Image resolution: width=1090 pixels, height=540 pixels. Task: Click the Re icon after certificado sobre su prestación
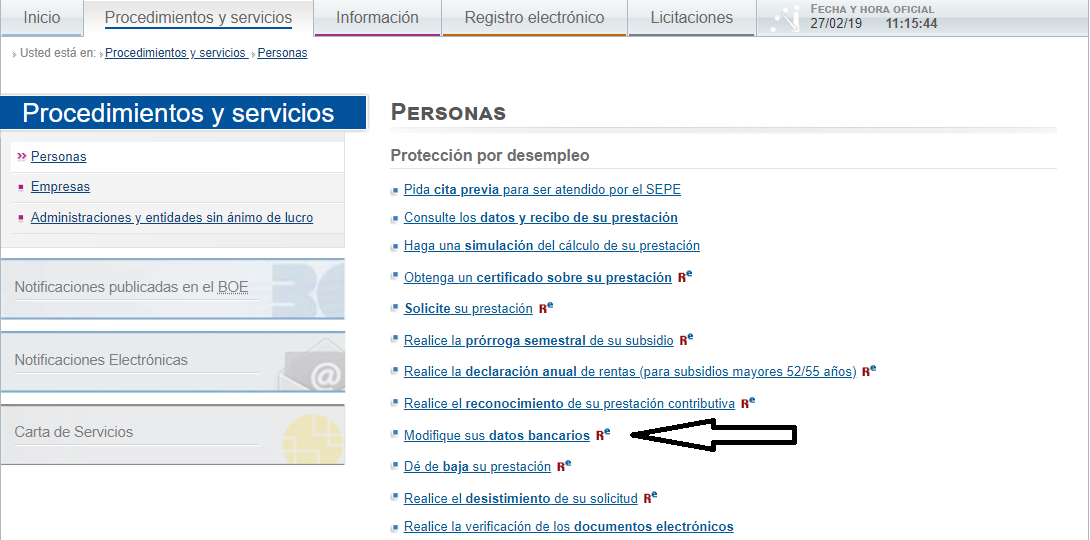685,277
